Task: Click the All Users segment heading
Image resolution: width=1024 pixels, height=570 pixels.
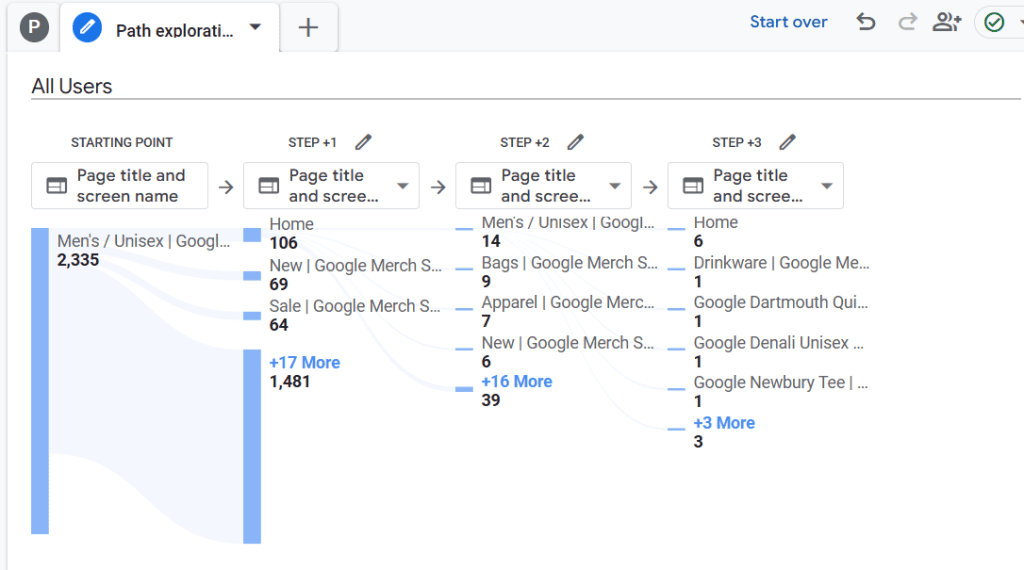Action: [x=72, y=86]
